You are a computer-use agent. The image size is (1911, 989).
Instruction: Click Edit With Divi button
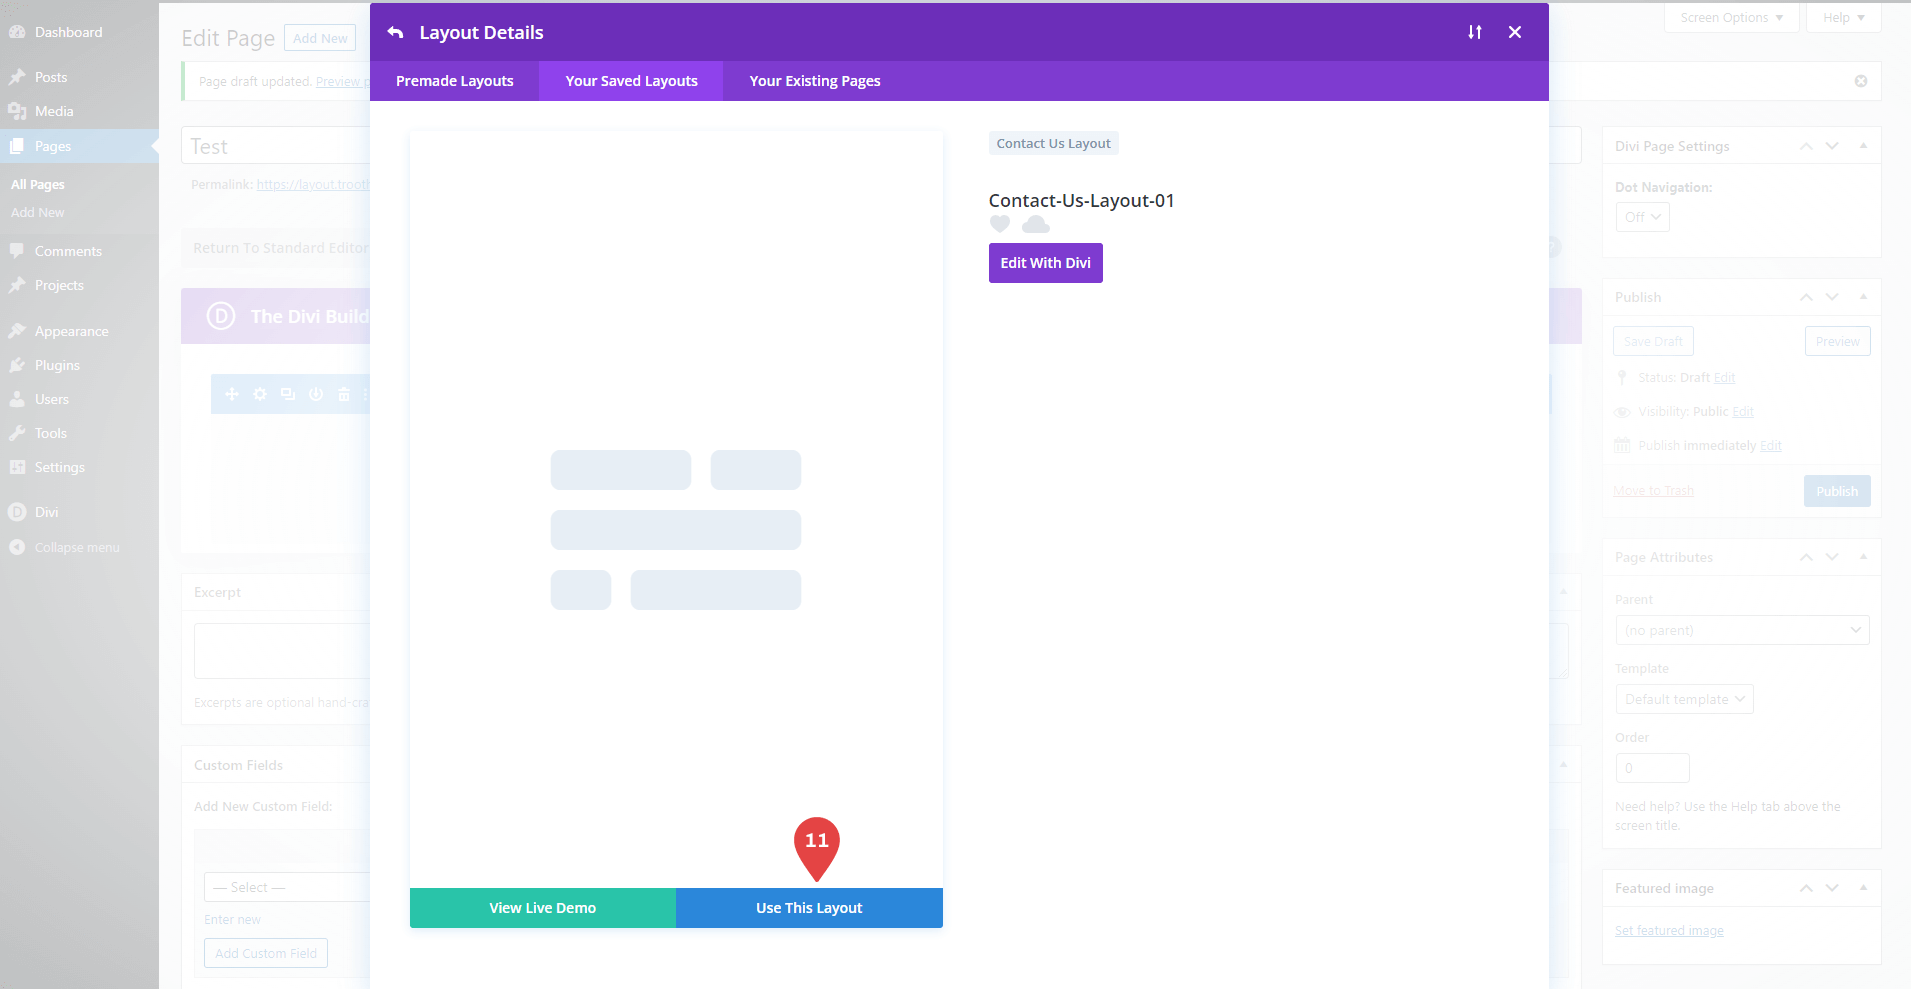[x=1046, y=263]
